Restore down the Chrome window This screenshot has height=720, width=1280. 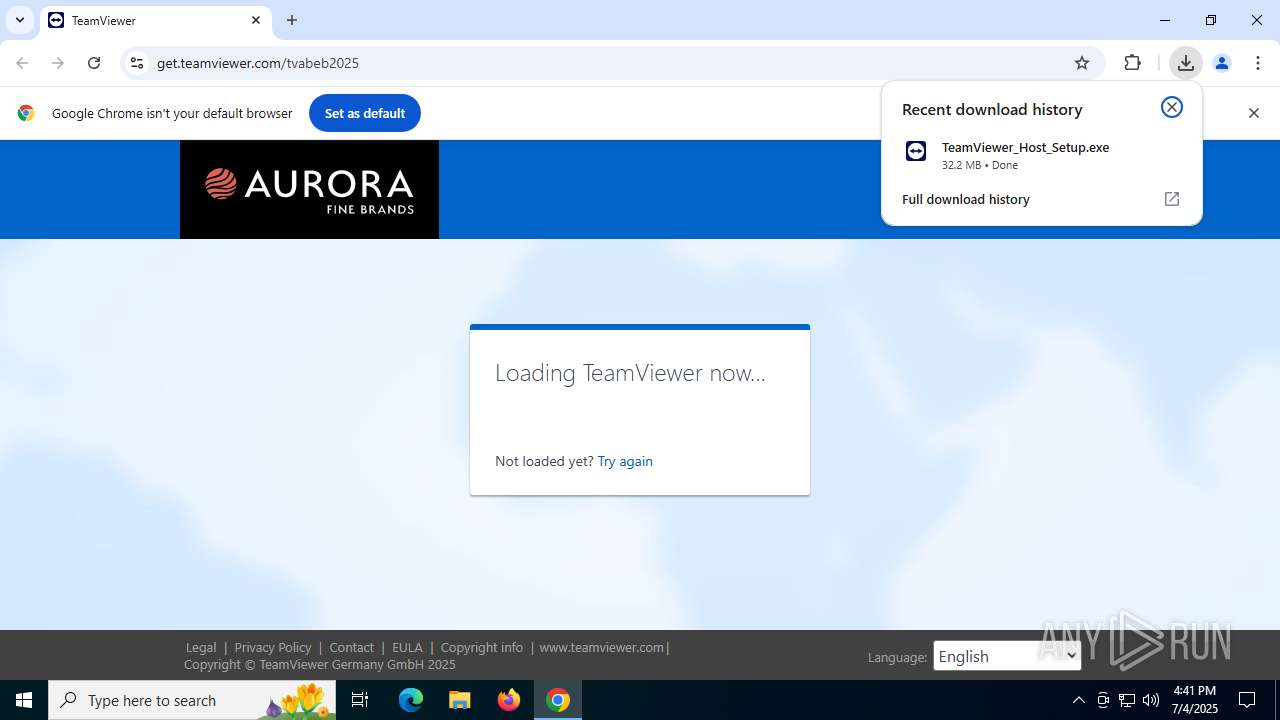1211,20
